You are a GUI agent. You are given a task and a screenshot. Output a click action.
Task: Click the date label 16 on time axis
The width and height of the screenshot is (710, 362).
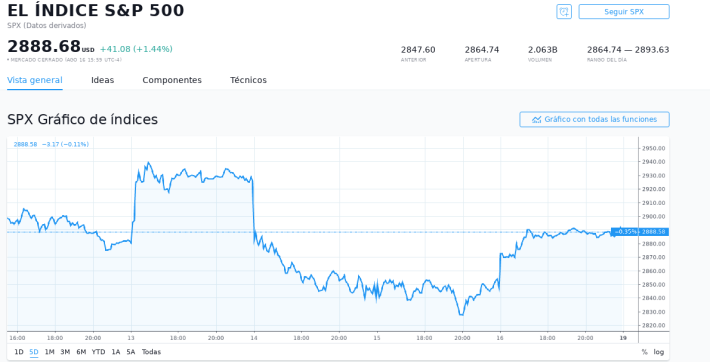(x=500, y=338)
